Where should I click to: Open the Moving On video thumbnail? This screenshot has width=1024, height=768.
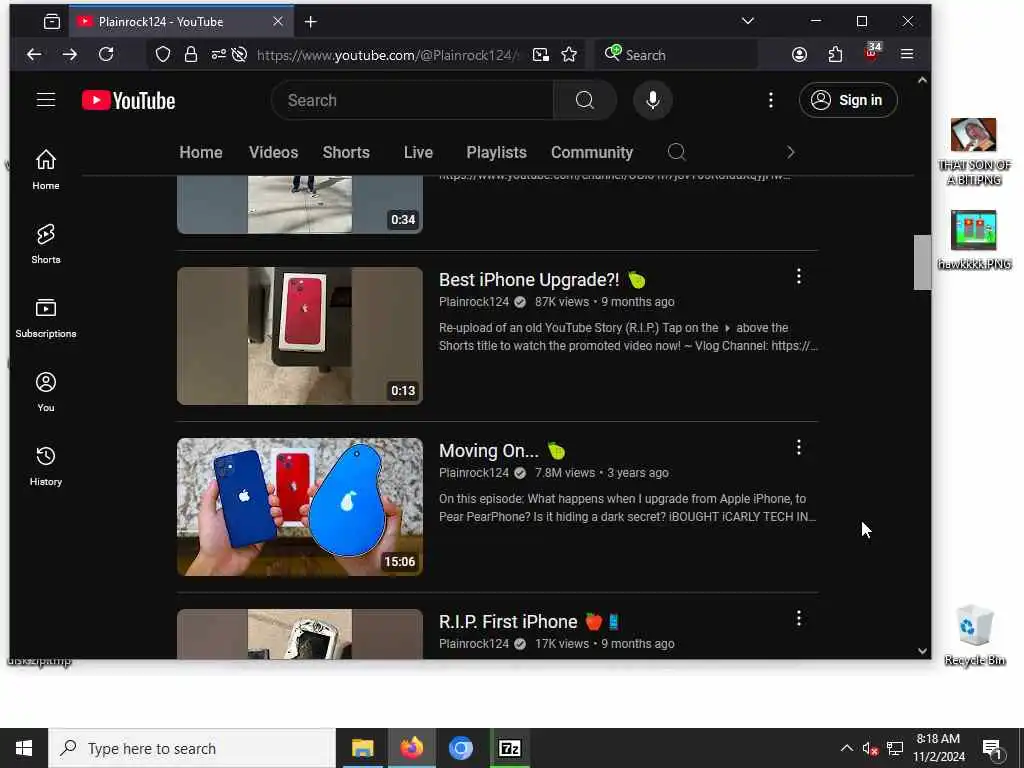click(300, 507)
